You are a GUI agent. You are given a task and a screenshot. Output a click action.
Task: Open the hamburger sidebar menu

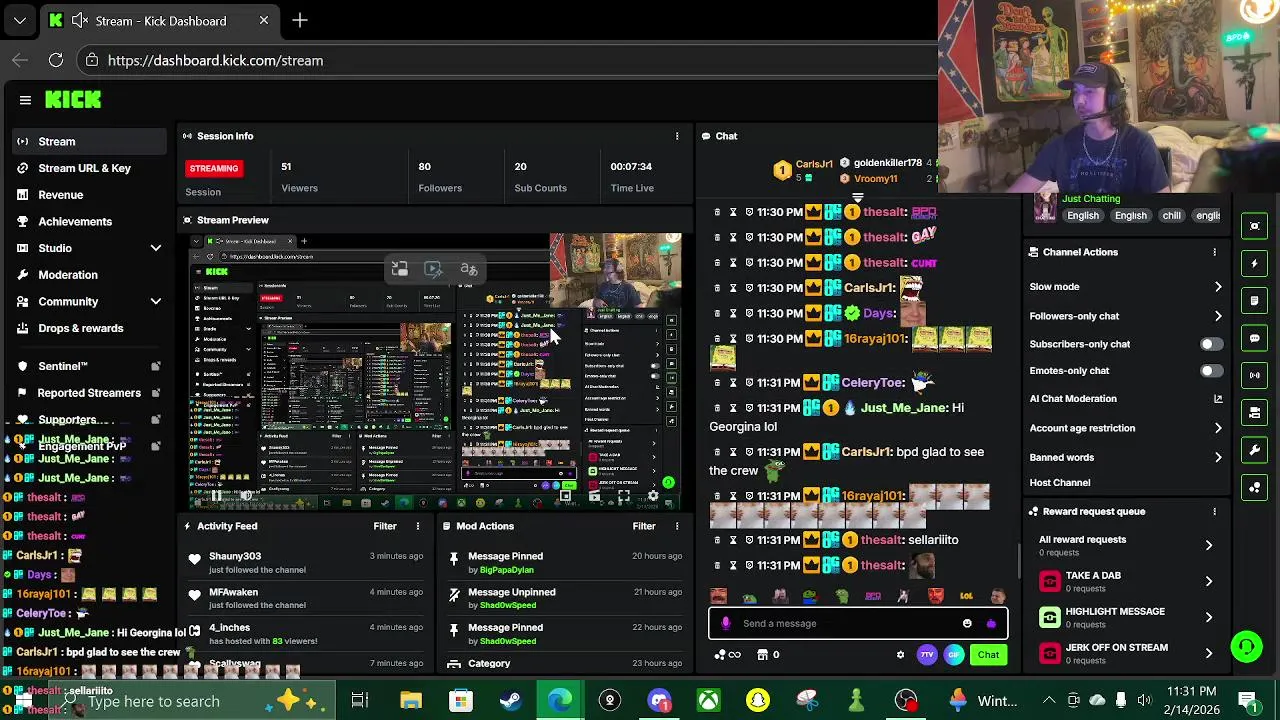(x=25, y=100)
